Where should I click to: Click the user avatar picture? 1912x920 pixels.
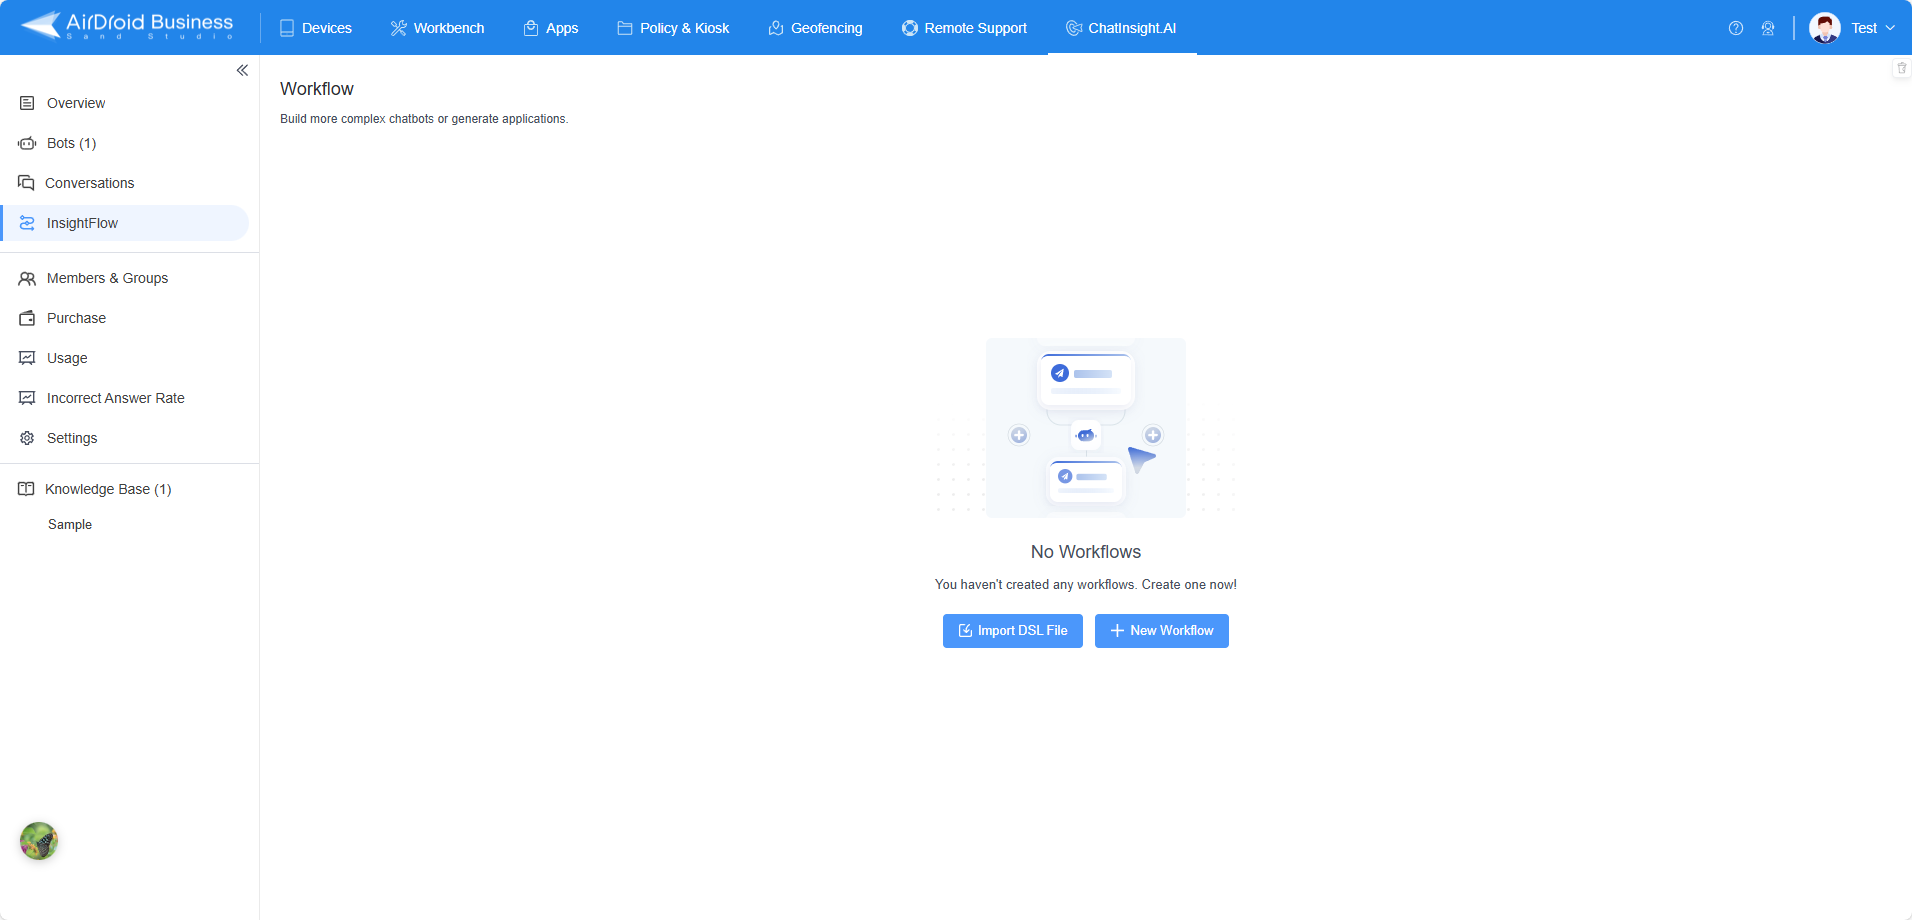tap(1825, 28)
